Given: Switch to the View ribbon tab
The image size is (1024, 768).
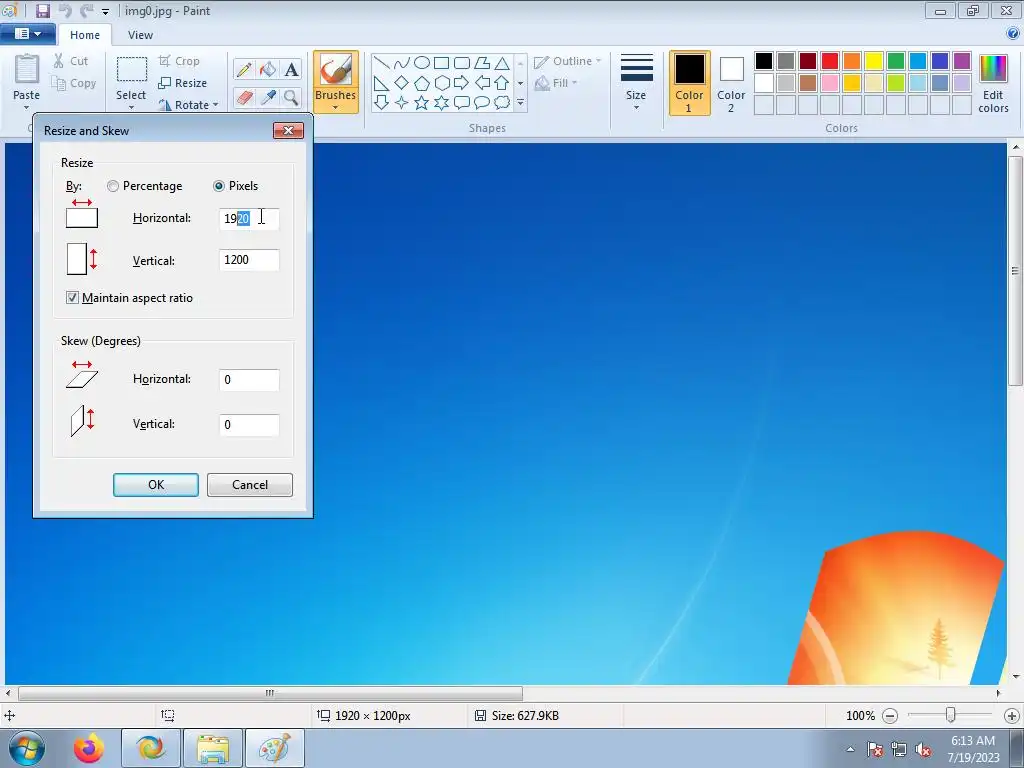Looking at the screenshot, I should (x=140, y=35).
